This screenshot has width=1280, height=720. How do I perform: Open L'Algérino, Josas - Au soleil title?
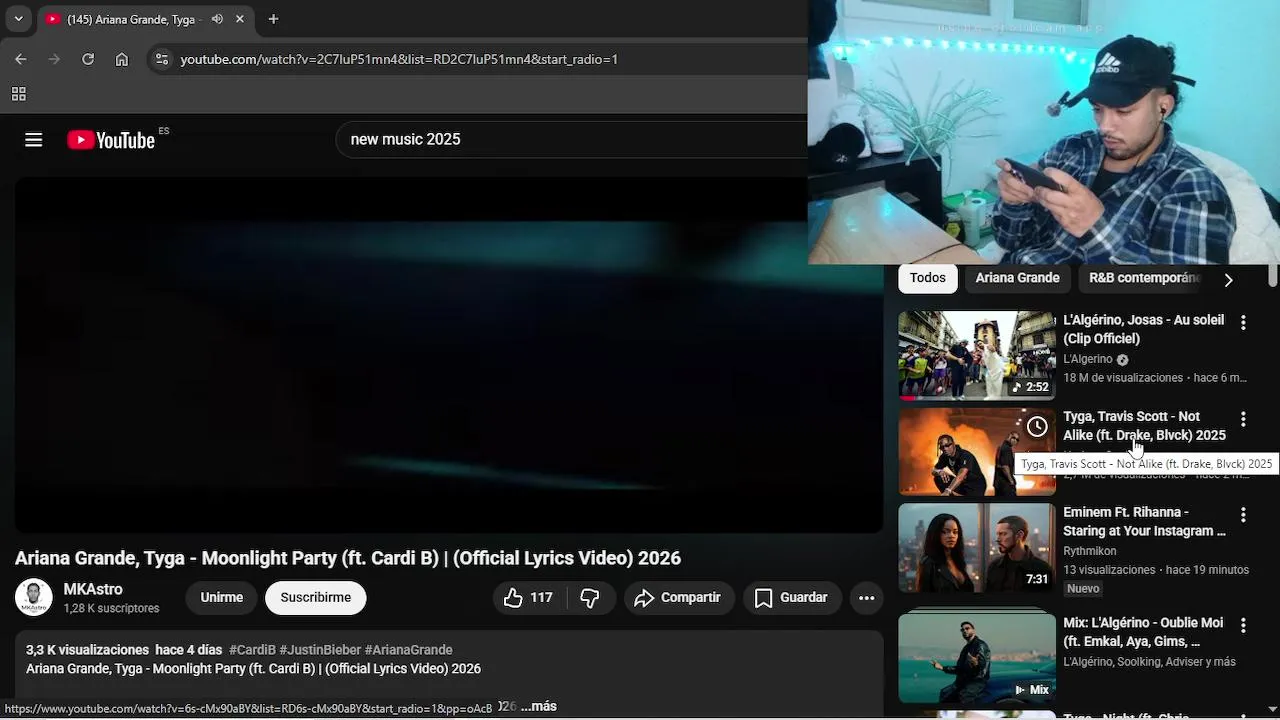point(1143,329)
